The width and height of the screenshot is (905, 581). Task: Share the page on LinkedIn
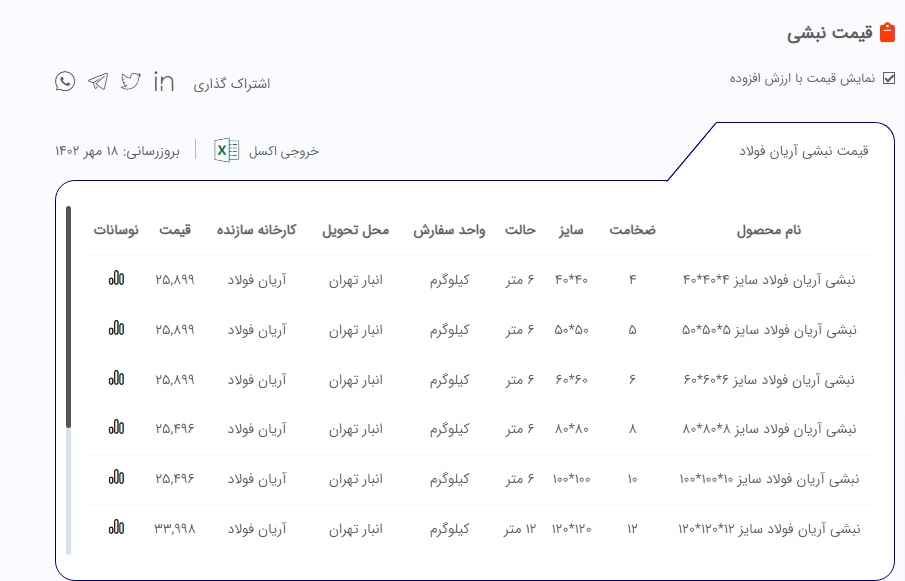(164, 82)
